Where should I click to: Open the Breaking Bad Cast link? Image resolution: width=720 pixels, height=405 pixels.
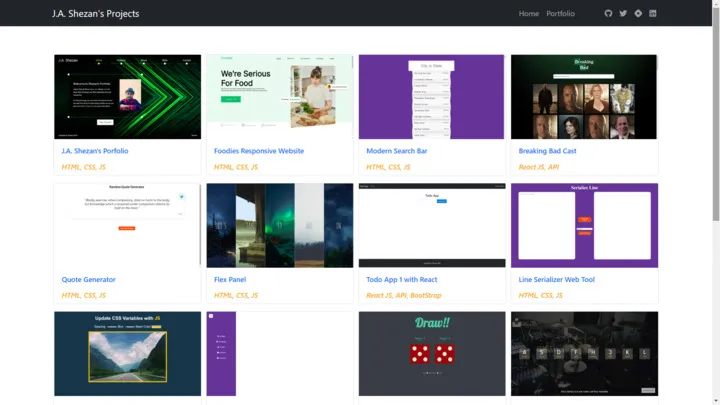(x=547, y=151)
